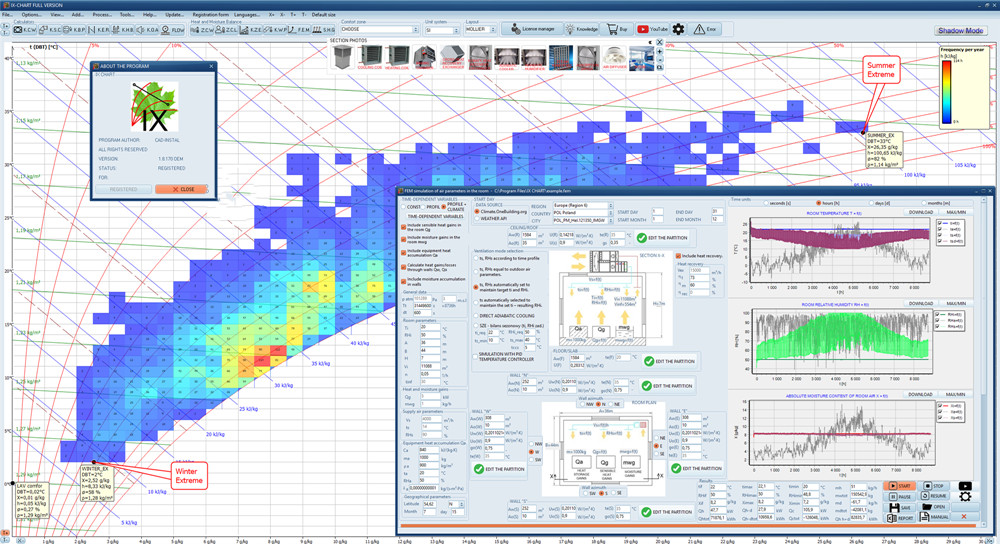Toggle Include heat recovery checkbox
Screen dimensions: 1000x544
click(x=679, y=256)
